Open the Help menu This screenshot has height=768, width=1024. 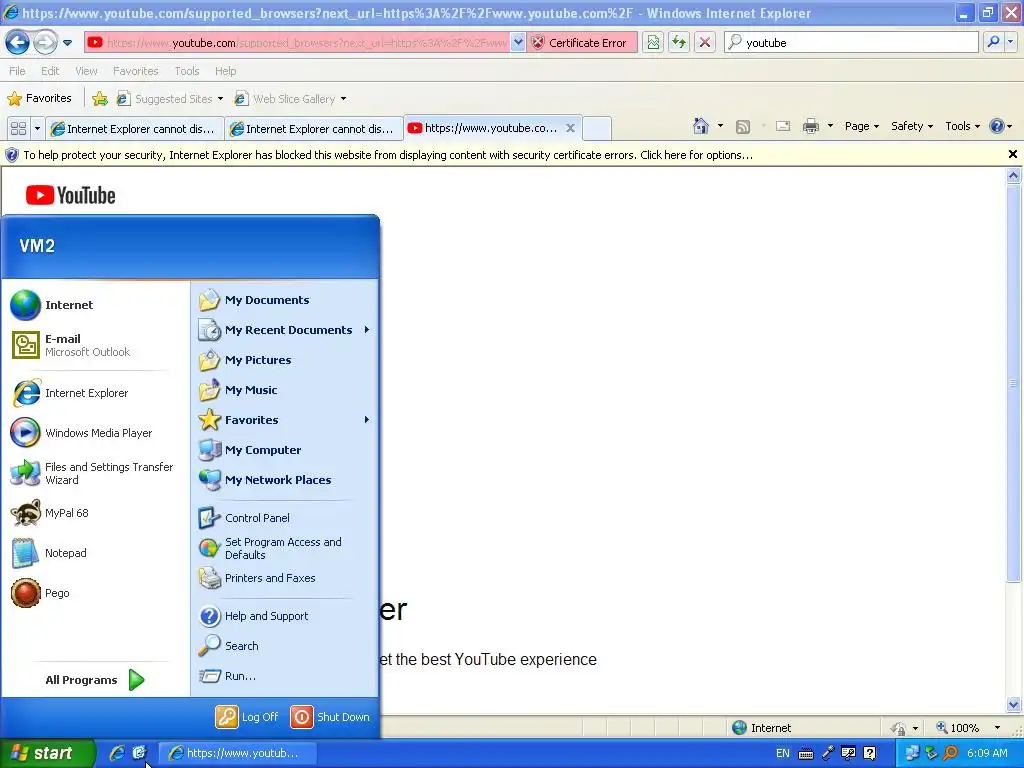[x=225, y=71]
